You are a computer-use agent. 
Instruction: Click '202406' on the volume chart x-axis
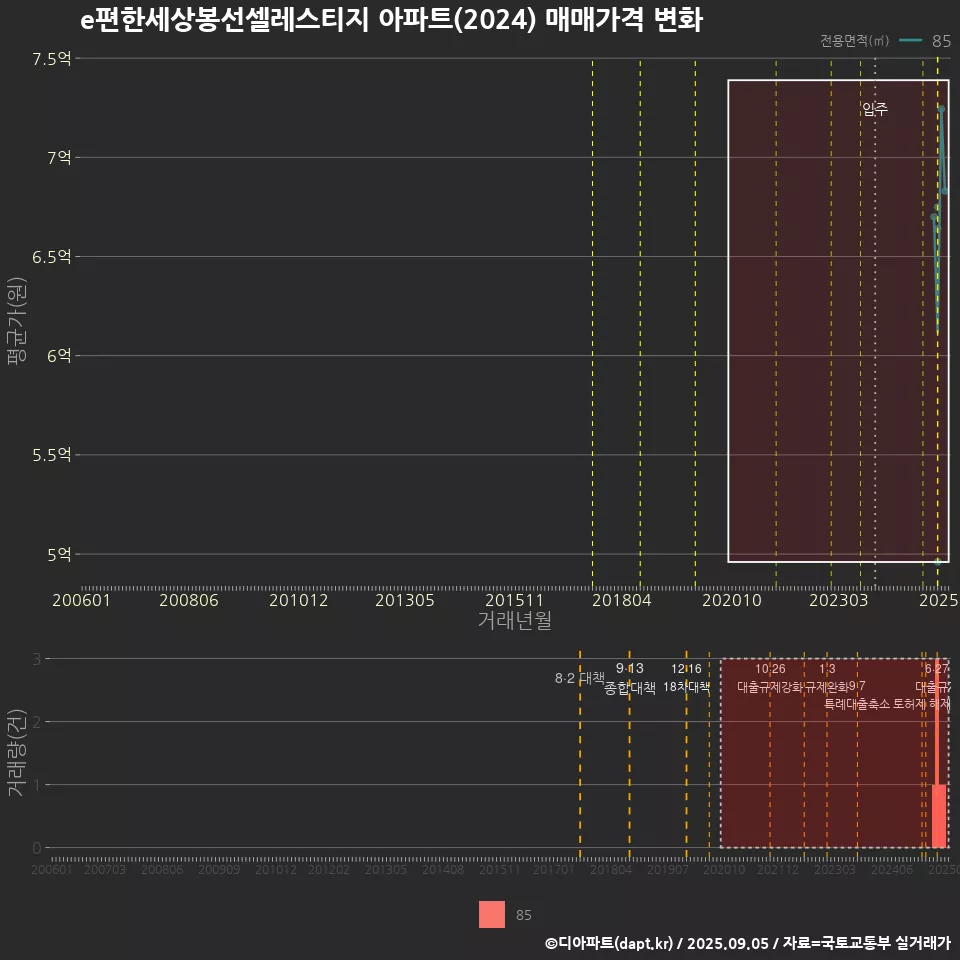coord(891,869)
